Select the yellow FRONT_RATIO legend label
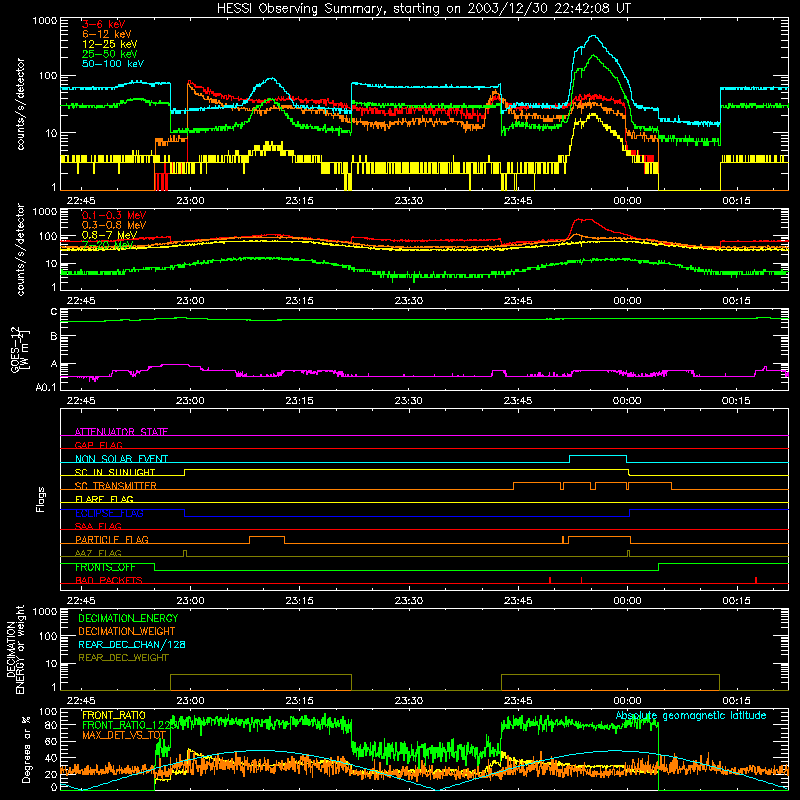 [x=114, y=715]
